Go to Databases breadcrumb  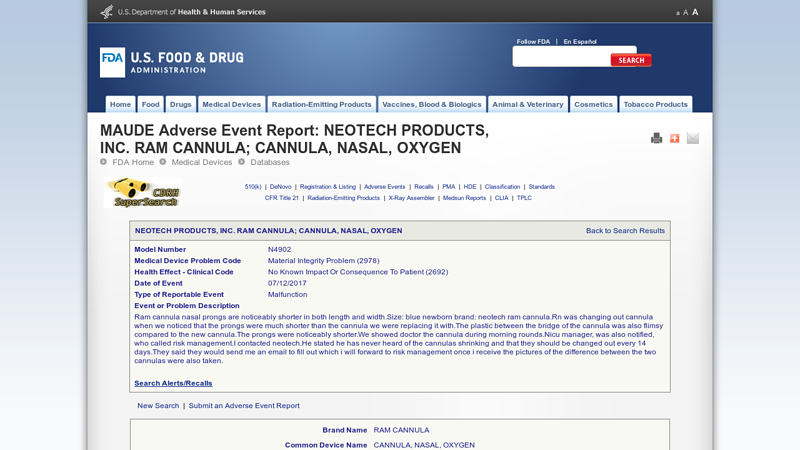click(x=270, y=162)
